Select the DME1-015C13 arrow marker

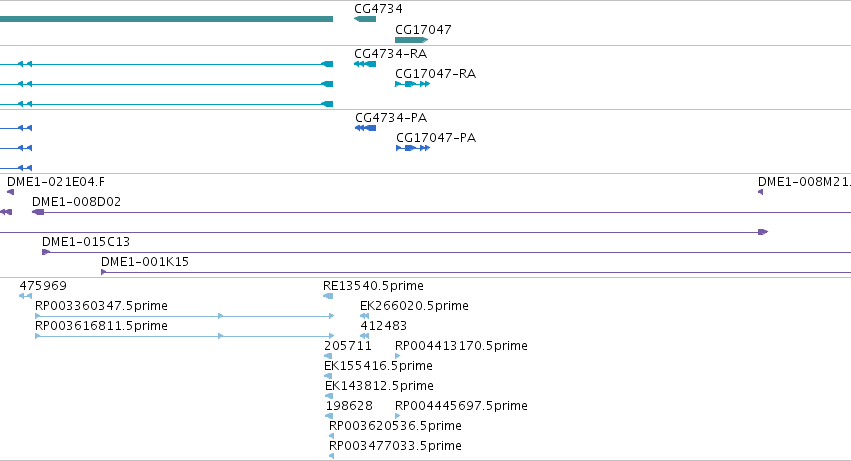coord(46,252)
